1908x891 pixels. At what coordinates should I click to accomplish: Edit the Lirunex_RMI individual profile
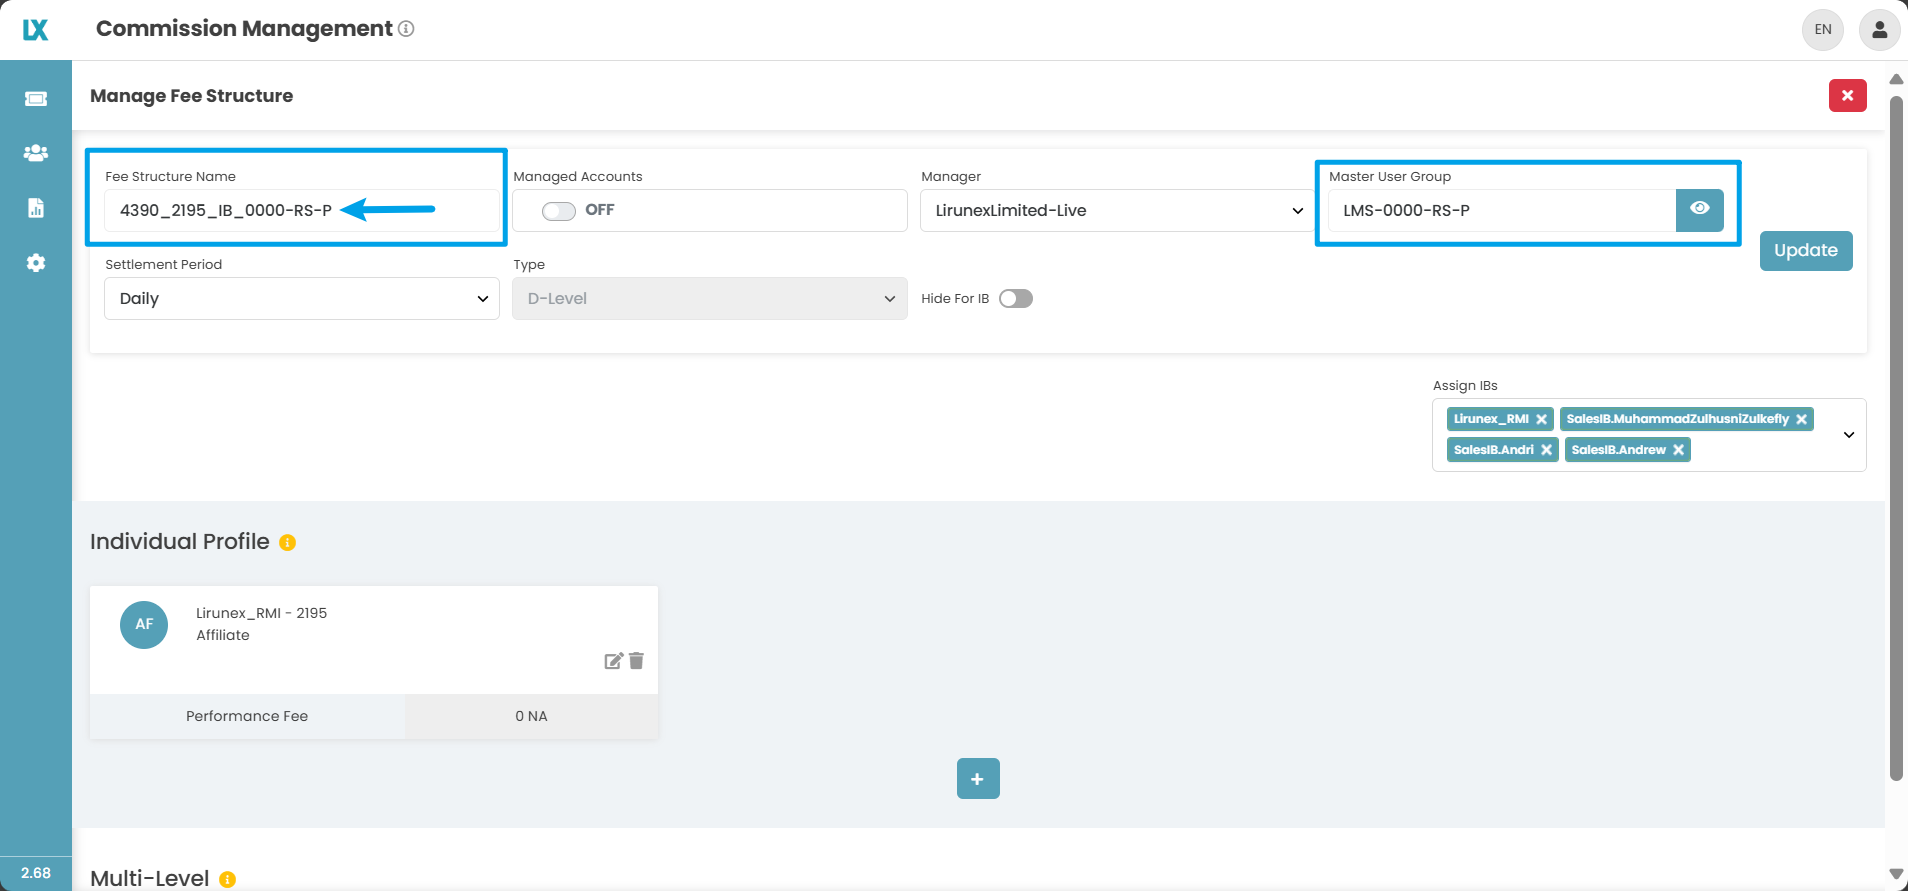coord(613,661)
